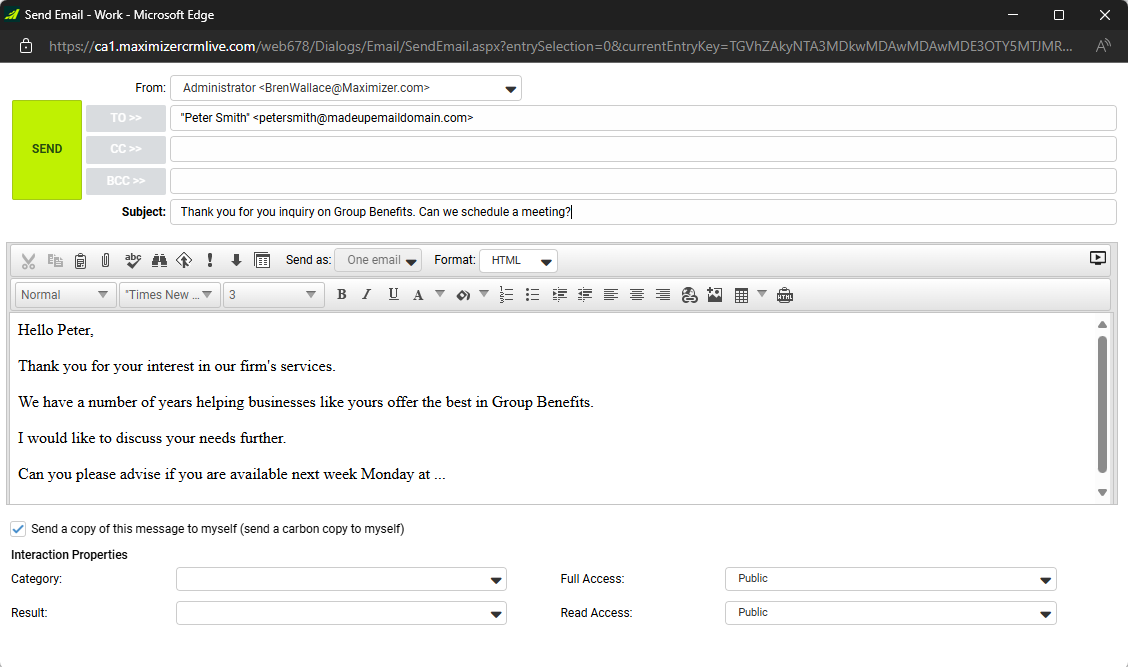This screenshot has width=1128, height=667.
Task: Click the message body scroll down arrow
Action: pyautogui.click(x=1102, y=493)
